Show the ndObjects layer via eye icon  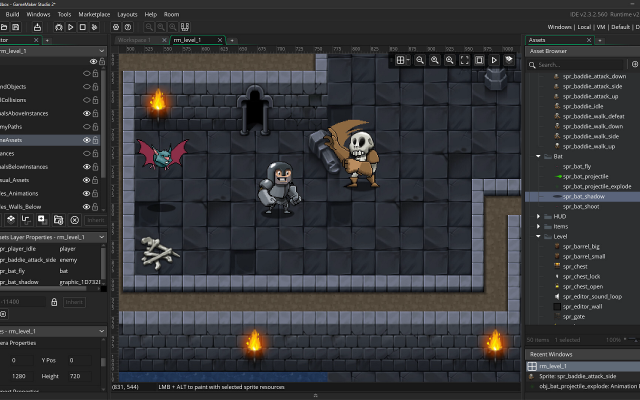pos(87,87)
